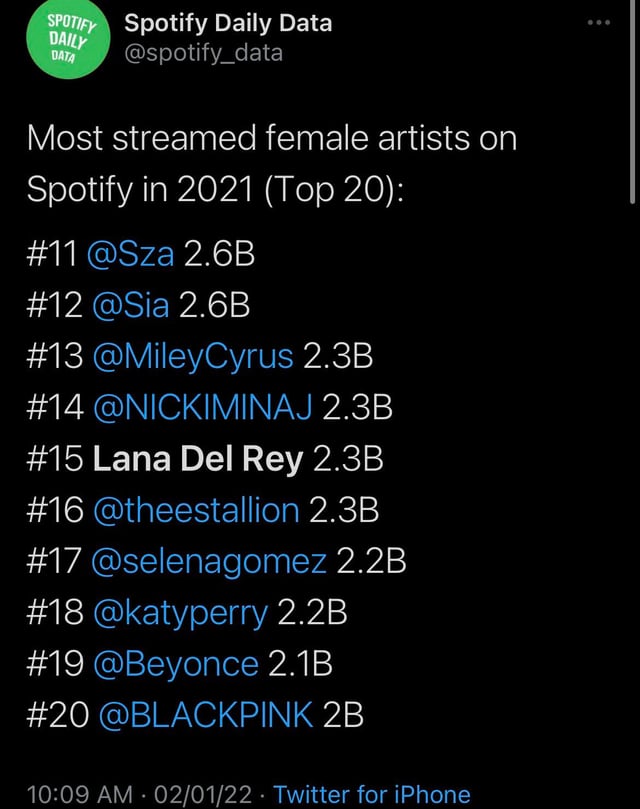Go to the @selenagomez mention
The width and height of the screenshot is (640, 809).
tap(209, 562)
